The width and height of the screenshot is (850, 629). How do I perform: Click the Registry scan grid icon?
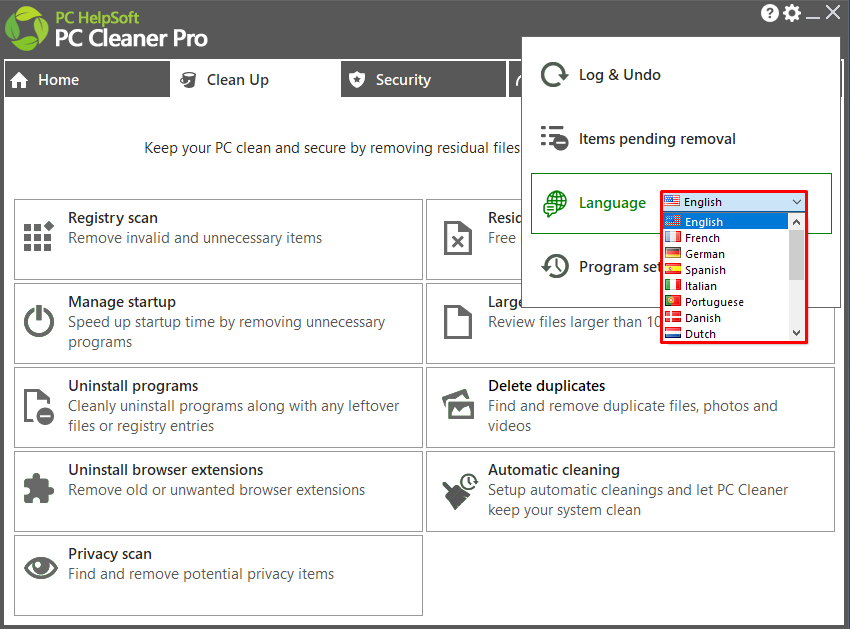tap(38, 236)
